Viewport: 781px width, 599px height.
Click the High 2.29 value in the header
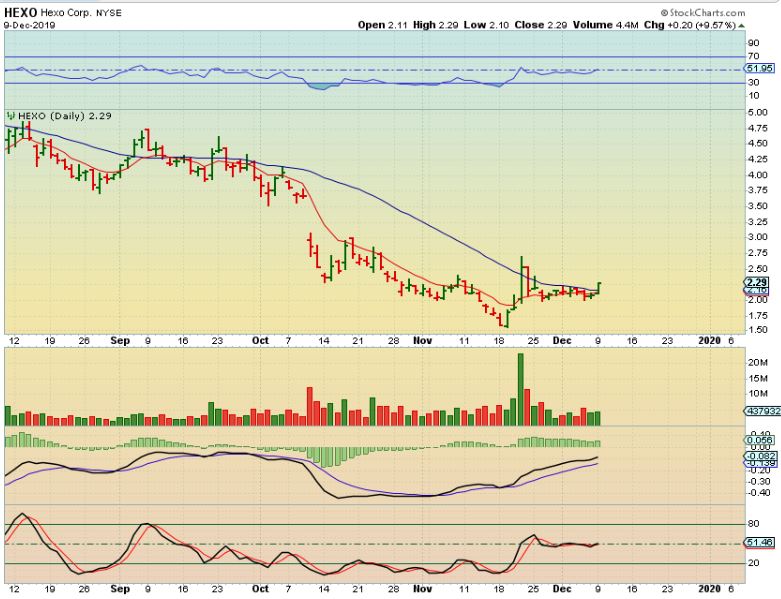(x=435, y=25)
